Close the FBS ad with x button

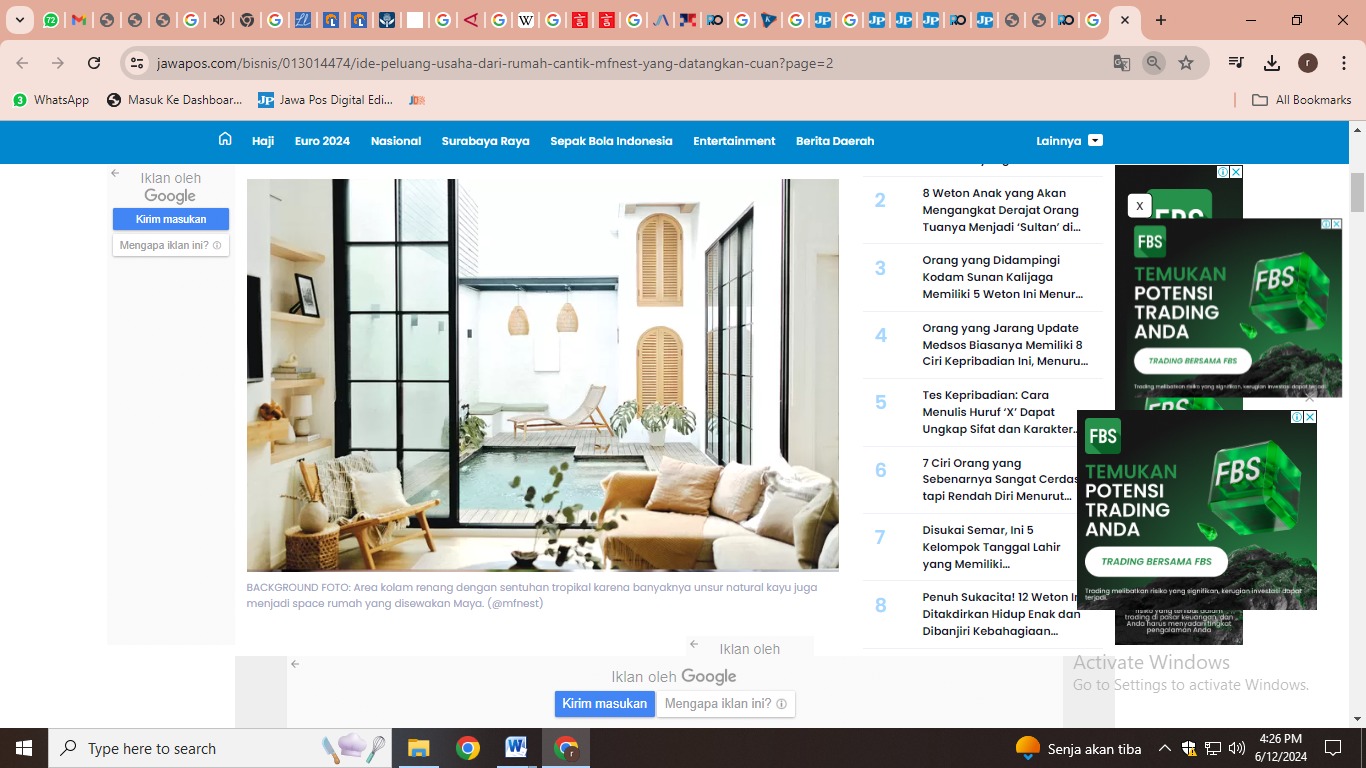coord(1139,206)
